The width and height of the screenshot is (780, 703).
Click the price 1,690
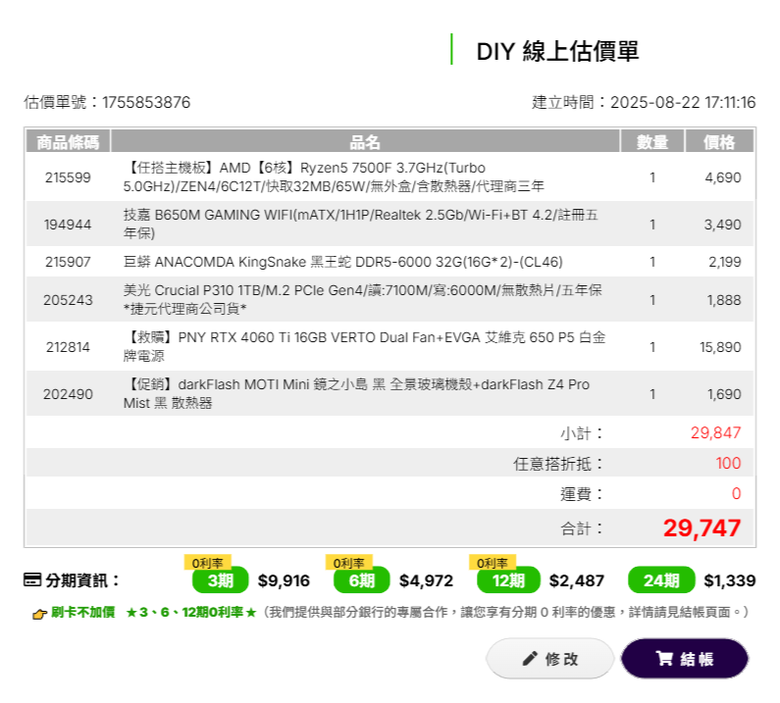[x=724, y=394]
